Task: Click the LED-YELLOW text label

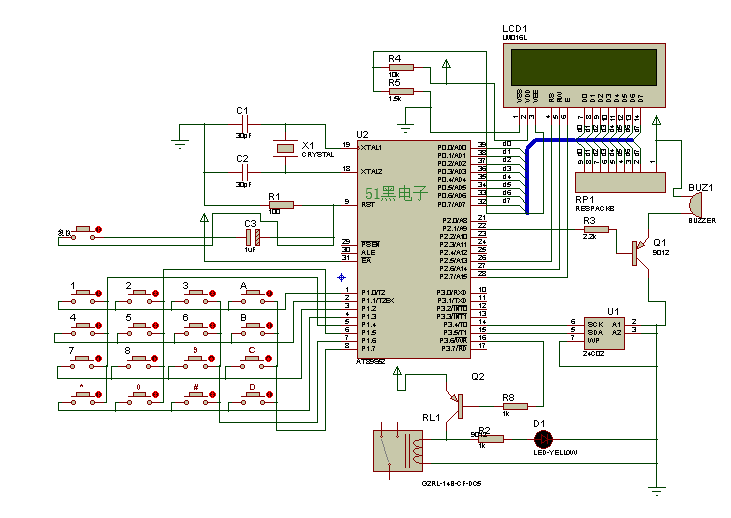Action: click(555, 452)
